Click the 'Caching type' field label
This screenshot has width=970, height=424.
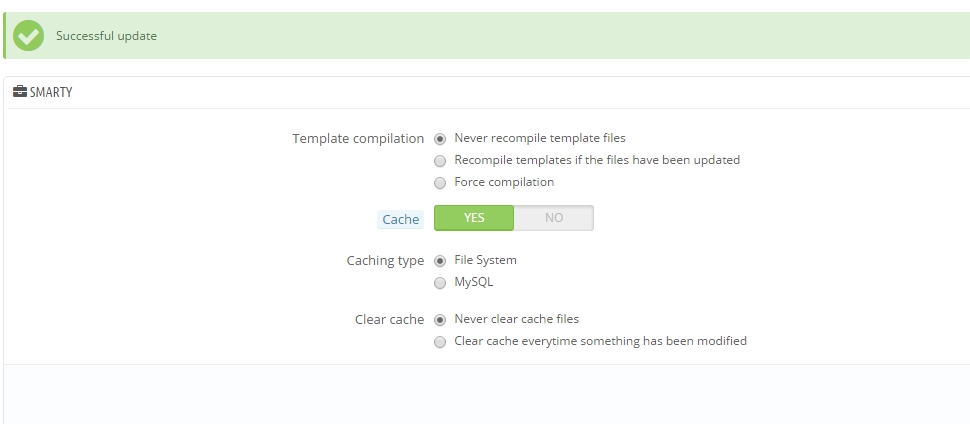(x=384, y=261)
